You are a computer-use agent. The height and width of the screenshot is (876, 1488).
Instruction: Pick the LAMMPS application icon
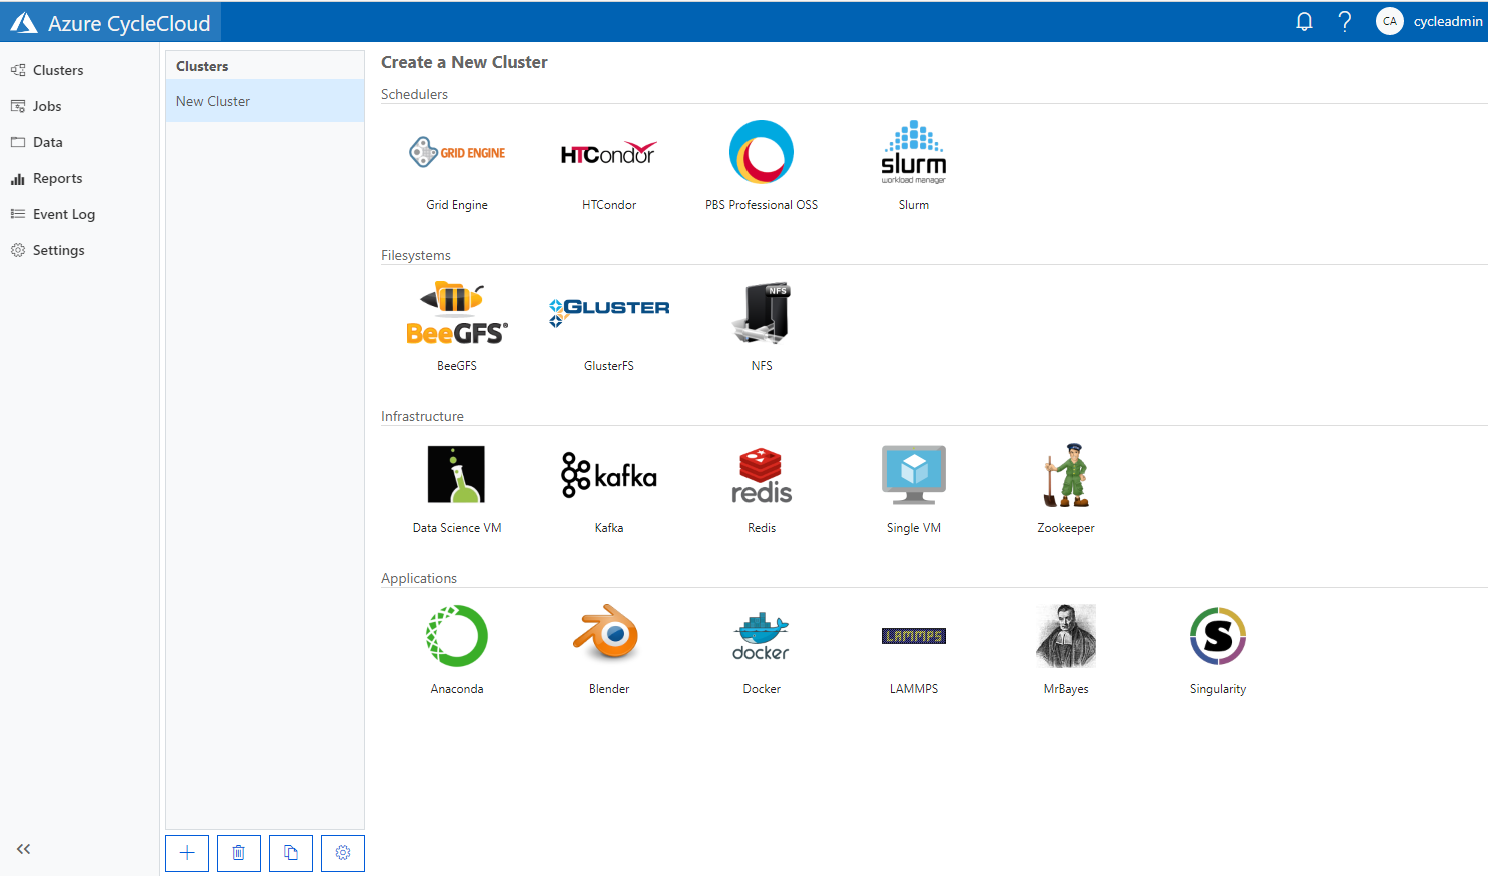[913, 636]
